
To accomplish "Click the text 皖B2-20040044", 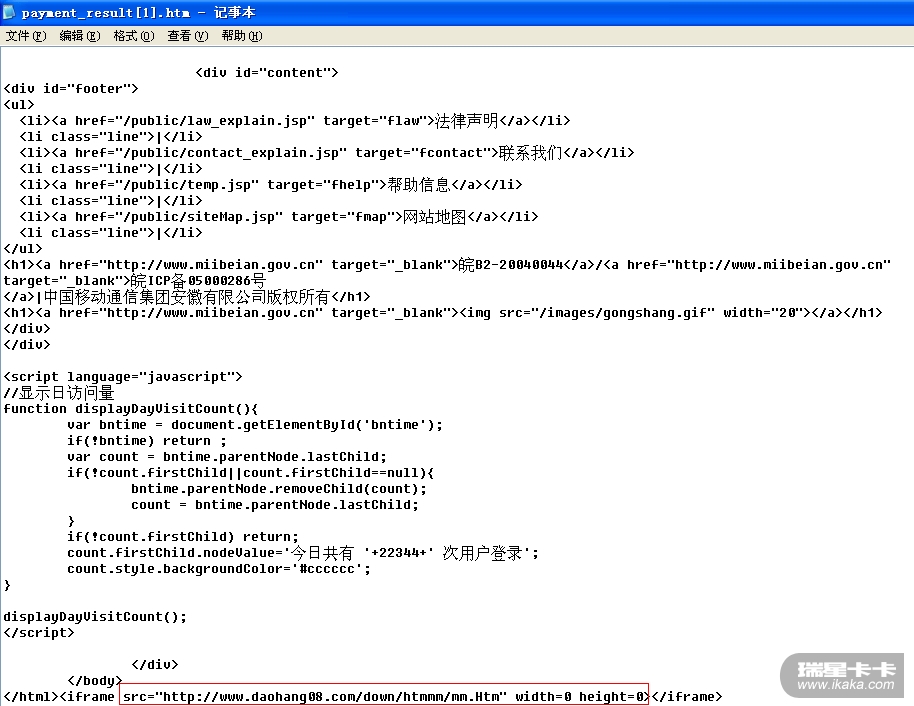I will 511,265.
